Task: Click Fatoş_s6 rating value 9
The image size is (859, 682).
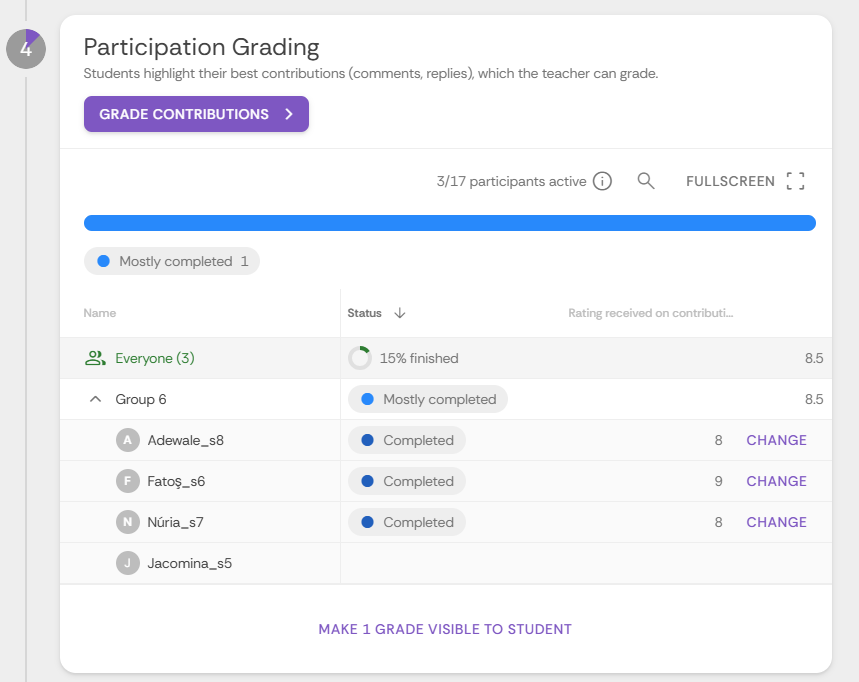Action: coord(718,482)
